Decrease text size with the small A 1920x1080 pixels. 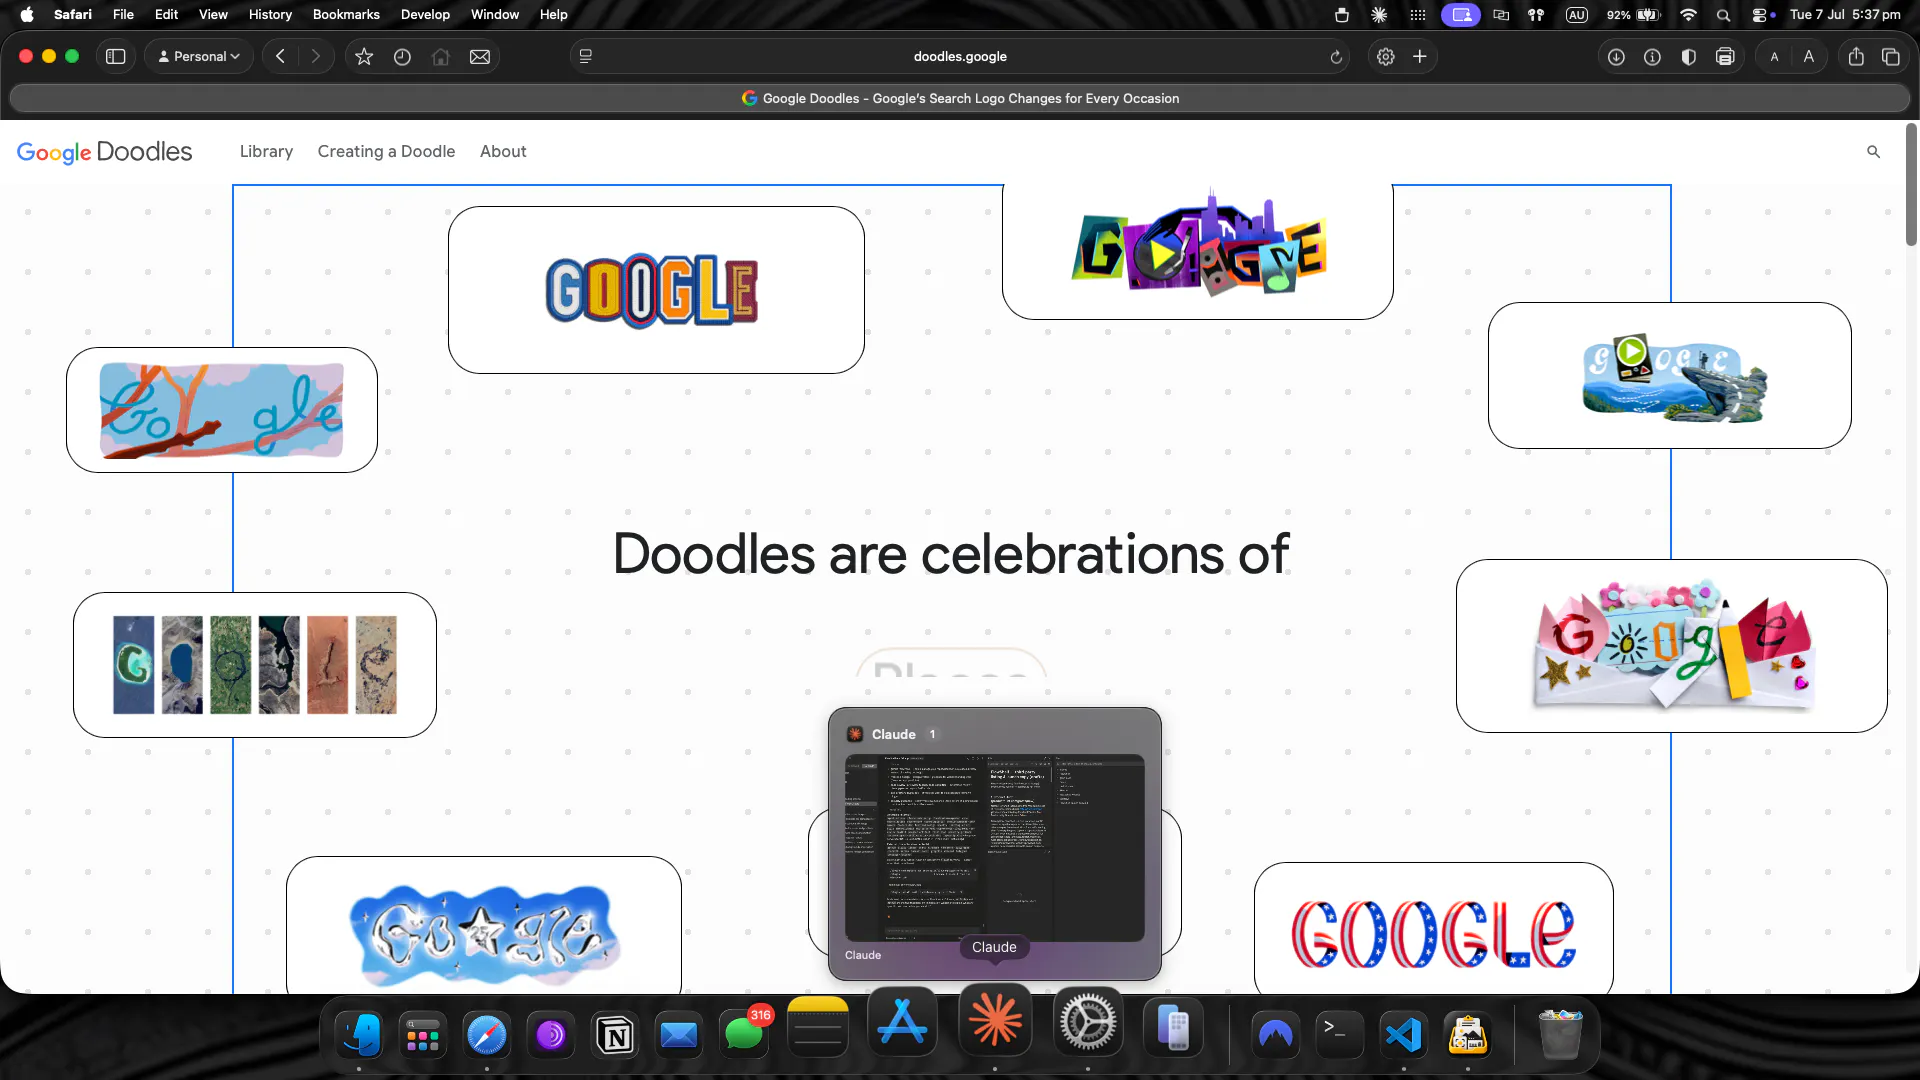(1775, 57)
